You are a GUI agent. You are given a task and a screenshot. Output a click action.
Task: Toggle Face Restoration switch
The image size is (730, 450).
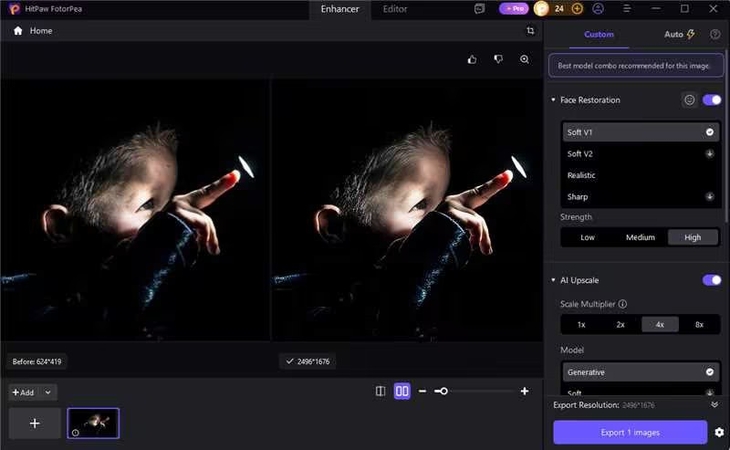coord(712,100)
